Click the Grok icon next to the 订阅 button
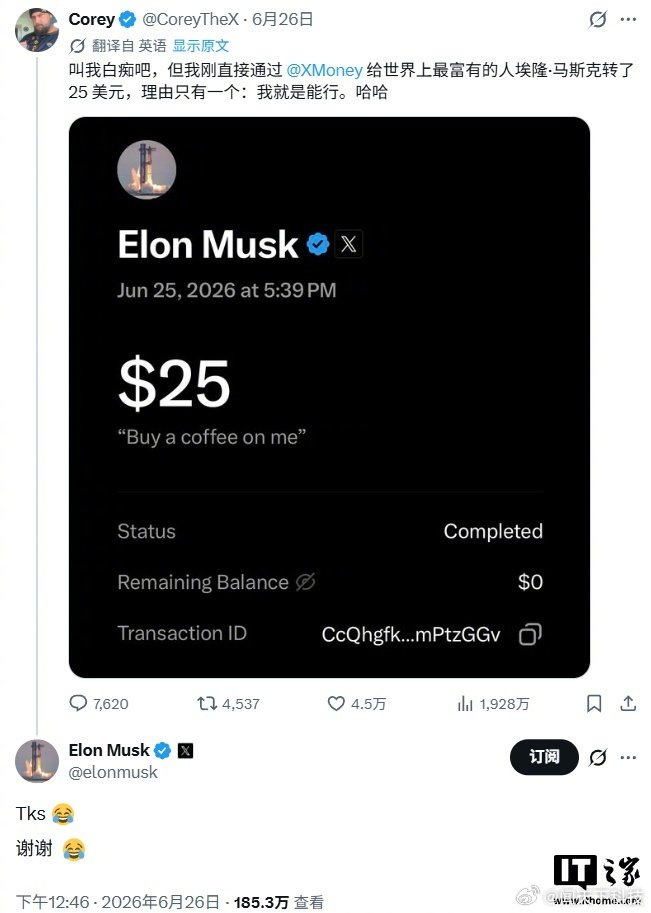This screenshot has height=913, width=651. (x=597, y=758)
